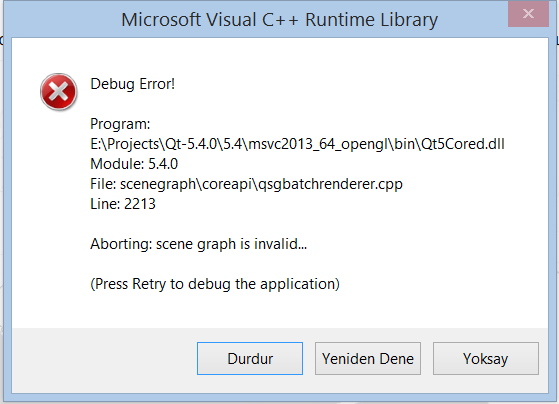Screen dimensions: 559x404
Task: Select the 5.4.0 module version value
Action: (x=163, y=164)
